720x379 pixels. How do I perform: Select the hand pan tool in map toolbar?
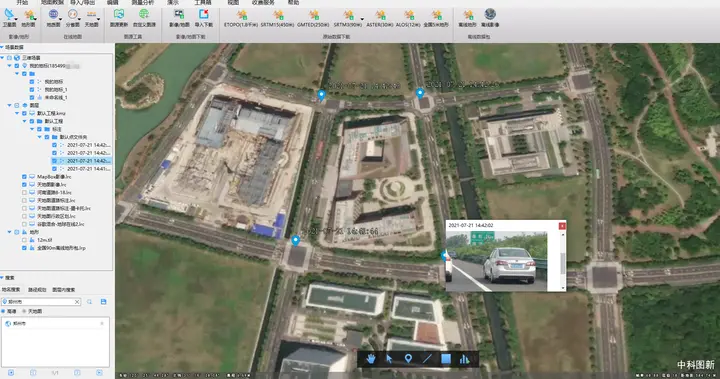point(371,359)
